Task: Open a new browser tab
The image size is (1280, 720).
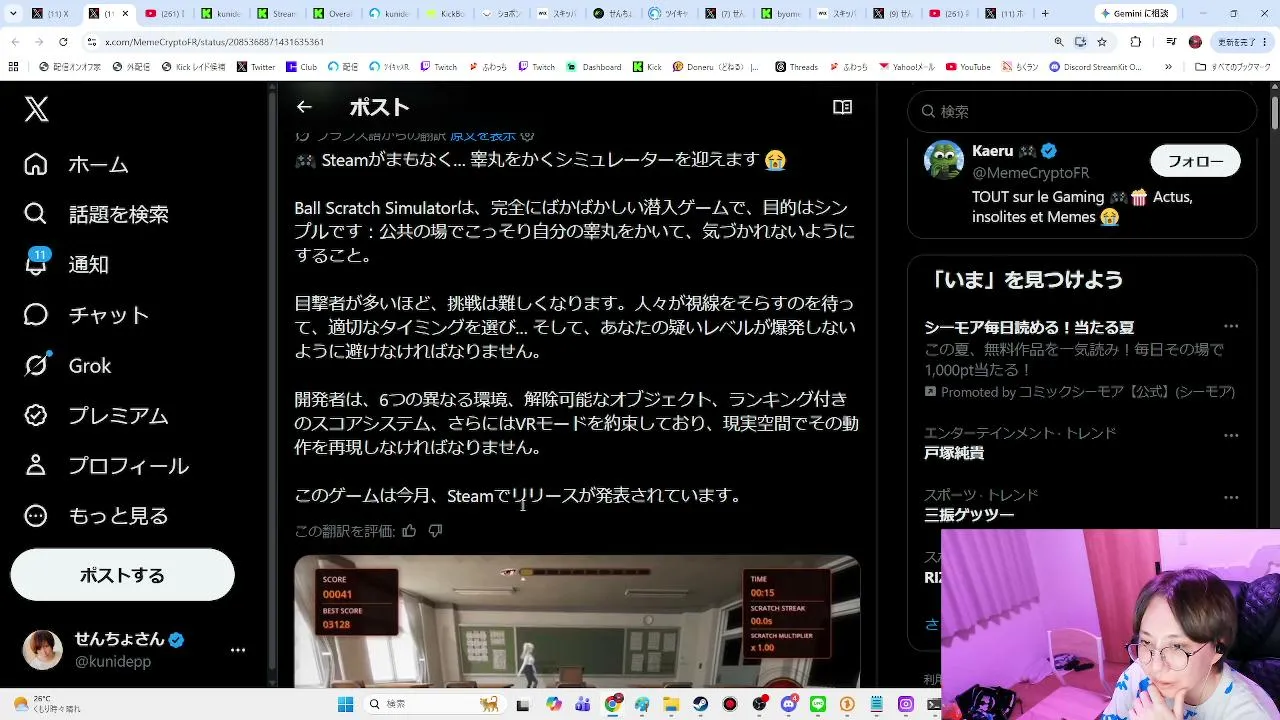Action: [1045, 14]
